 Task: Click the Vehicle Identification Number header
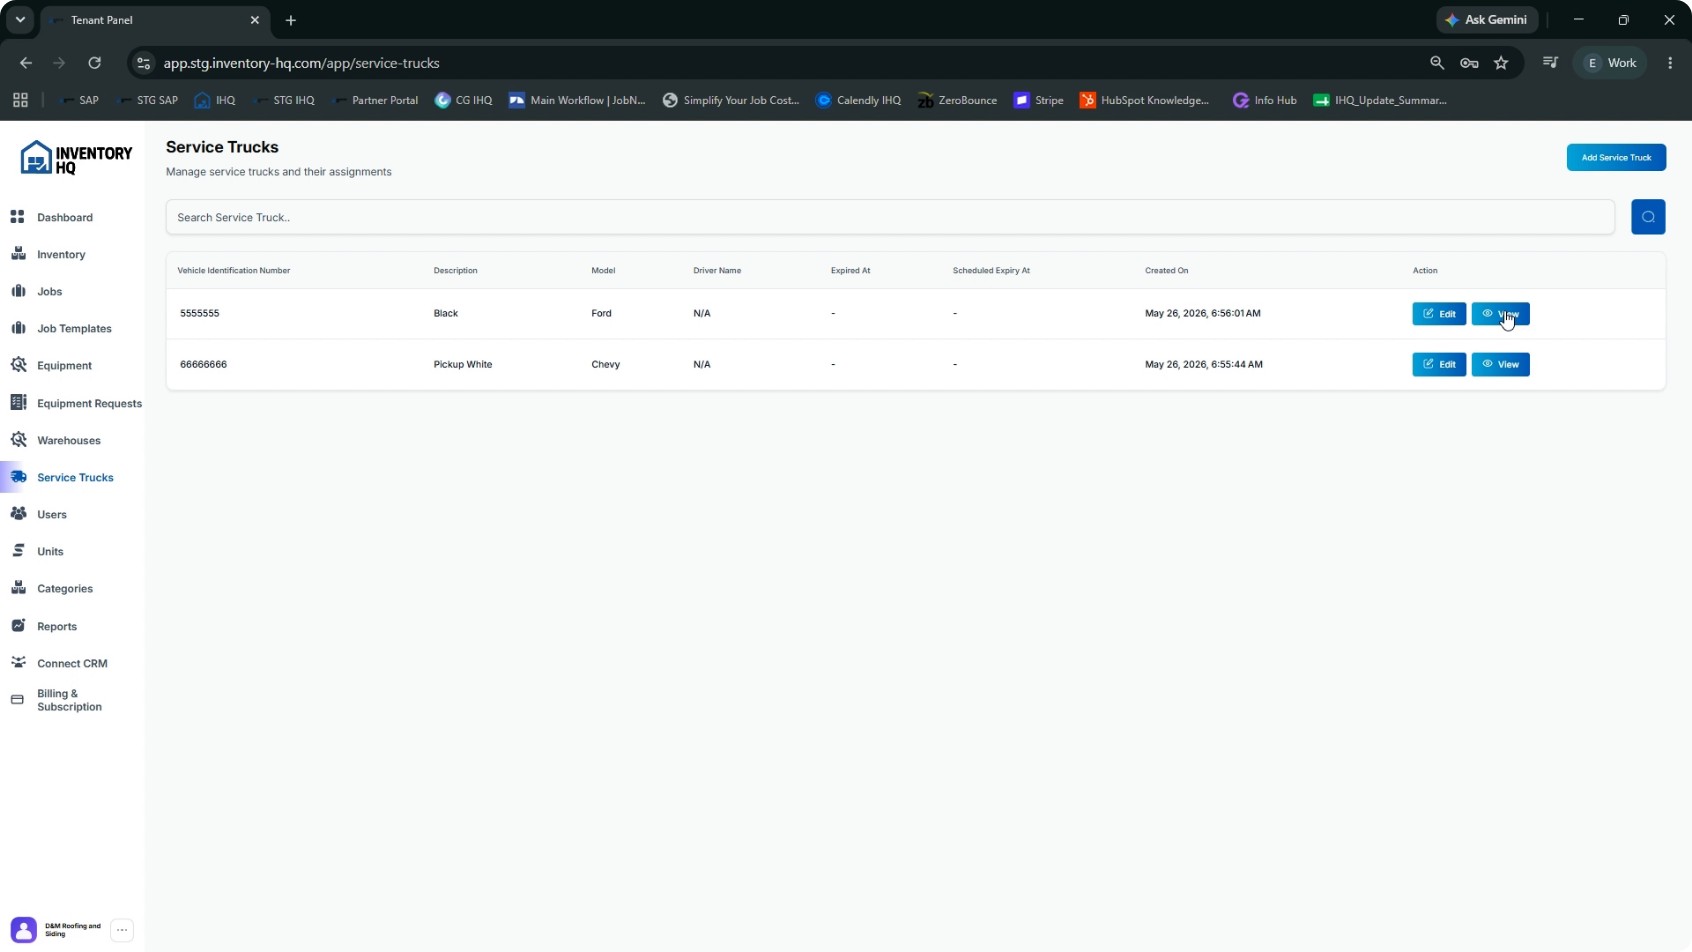click(234, 270)
